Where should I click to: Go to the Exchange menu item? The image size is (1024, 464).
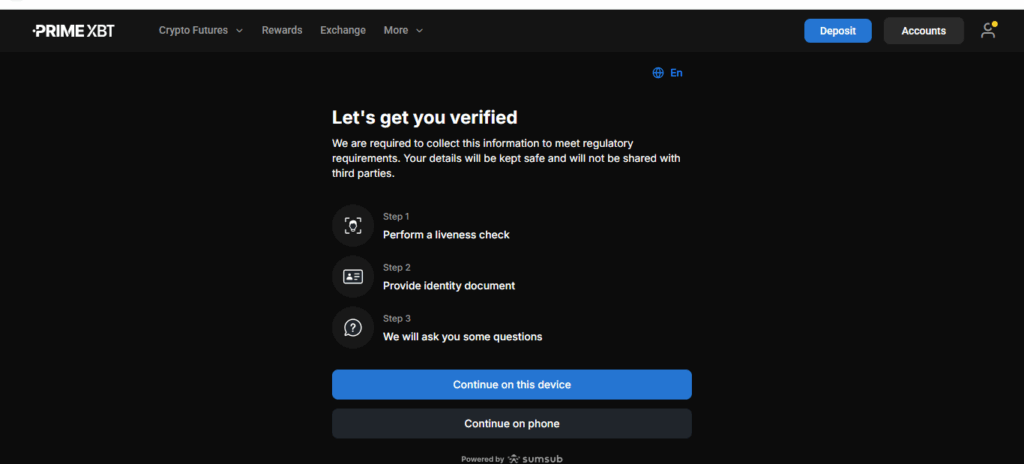343,30
